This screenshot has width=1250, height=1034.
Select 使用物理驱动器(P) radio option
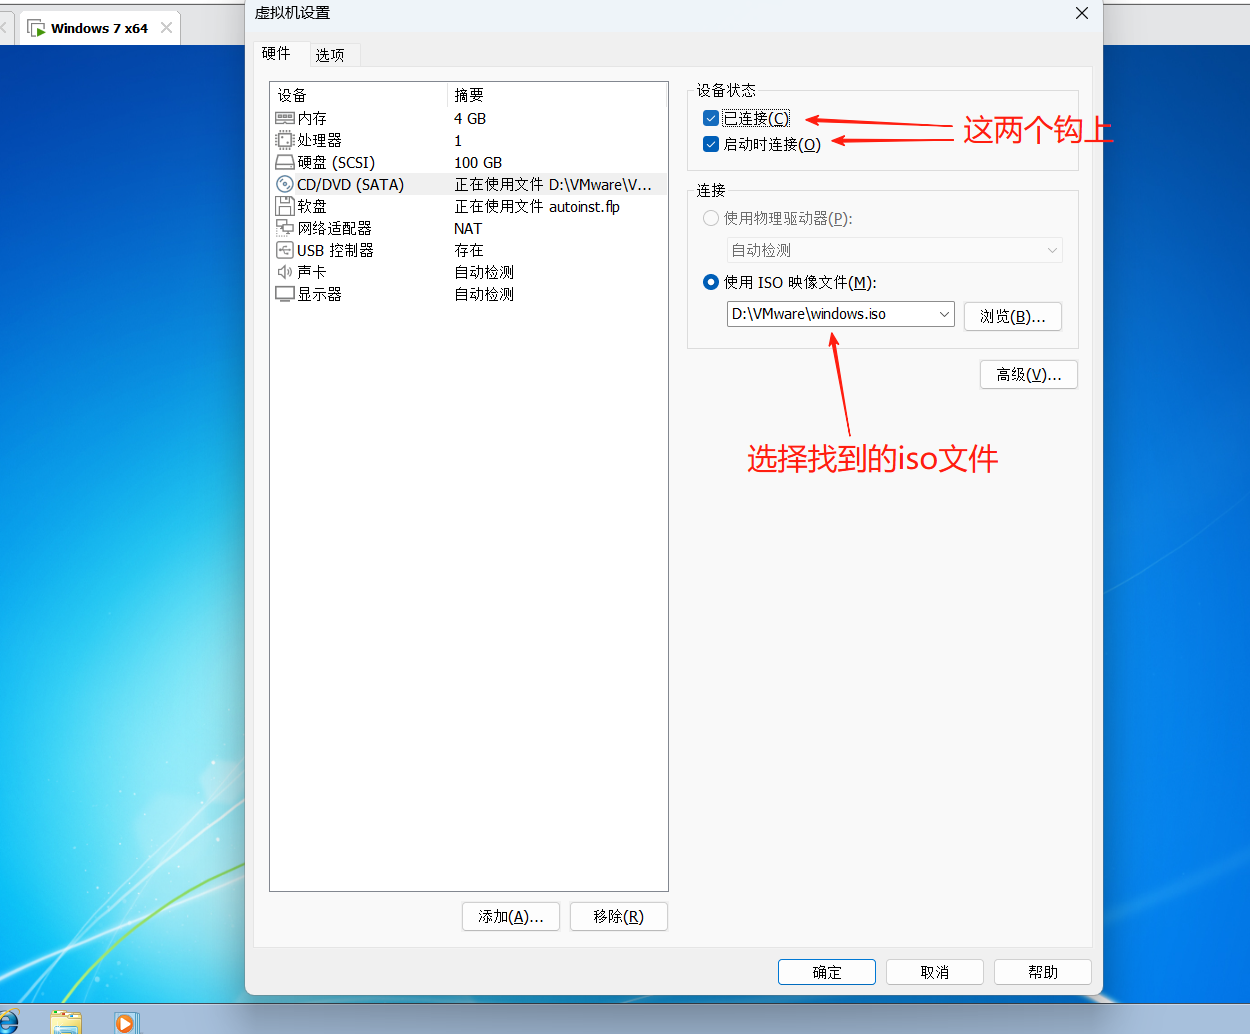pos(711,218)
